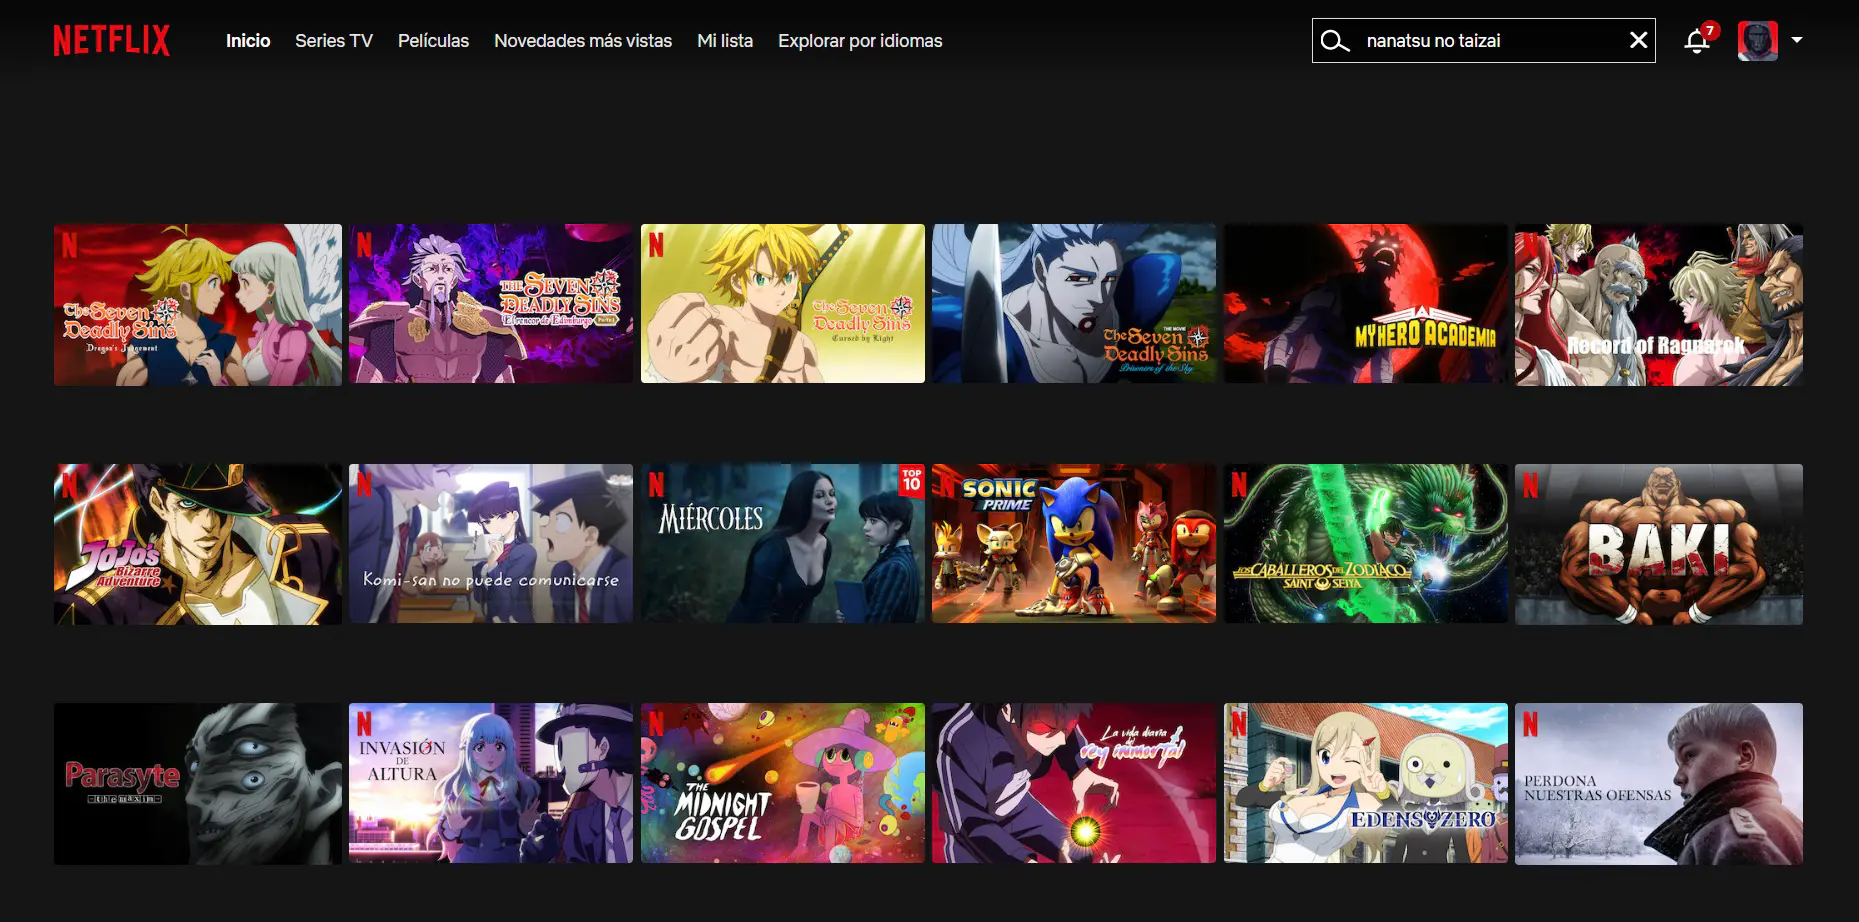Click the Top 10 badge on Miércoles
1859x922 pixels.
pos(912,481)
